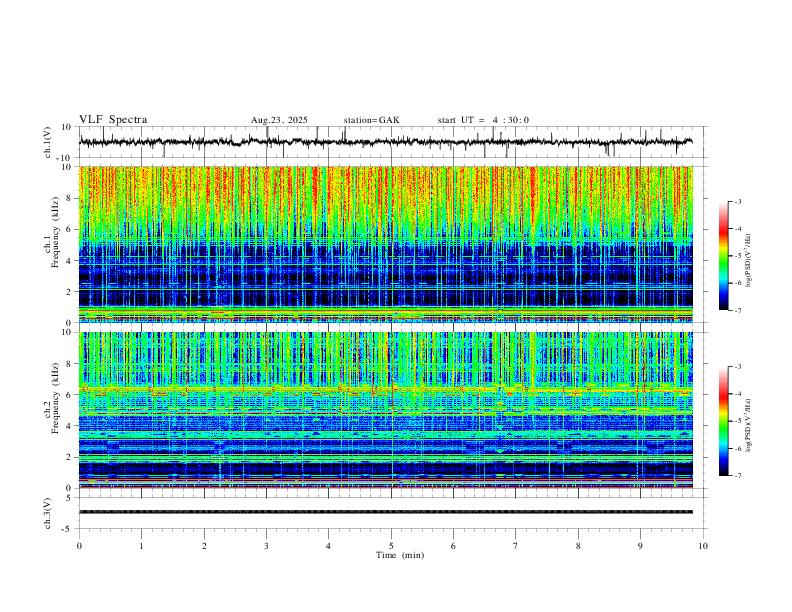Screen dimensions: 792x612
Task: Click the "-7" tick on the ch.1 color bar
Action: [738, 310]
